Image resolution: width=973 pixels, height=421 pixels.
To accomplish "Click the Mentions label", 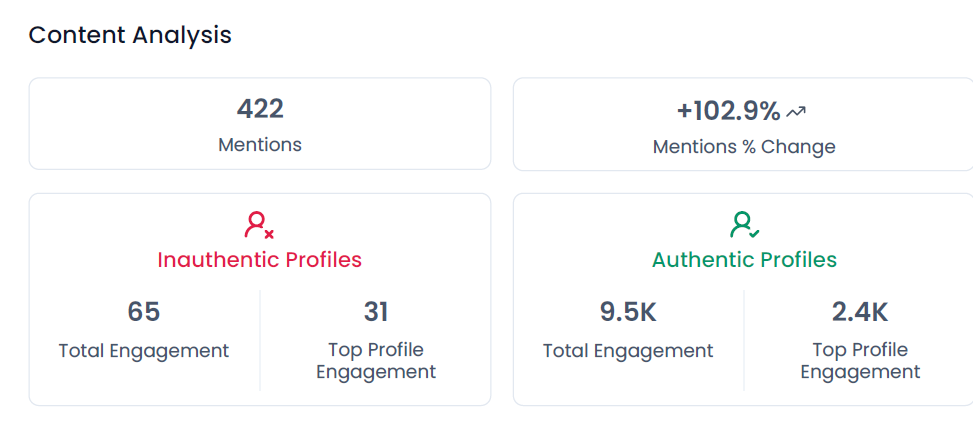I will [x=260, y=145].
